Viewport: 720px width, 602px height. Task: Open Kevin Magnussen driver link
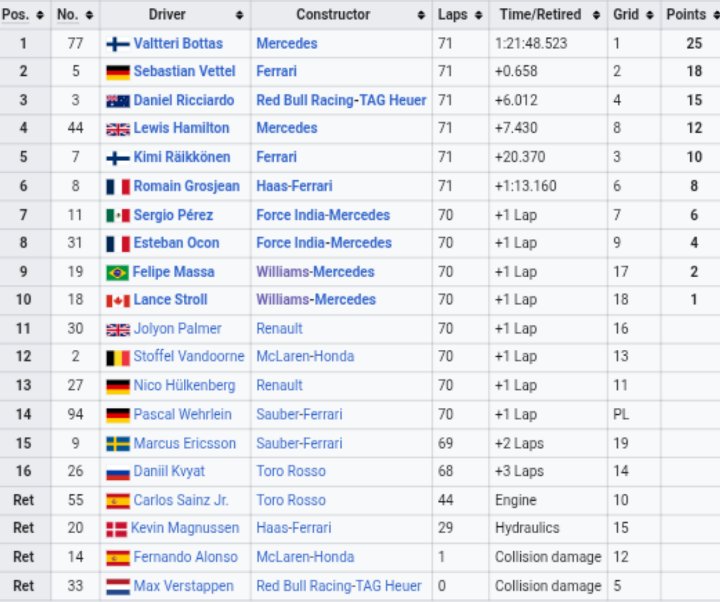pos(185,528)
